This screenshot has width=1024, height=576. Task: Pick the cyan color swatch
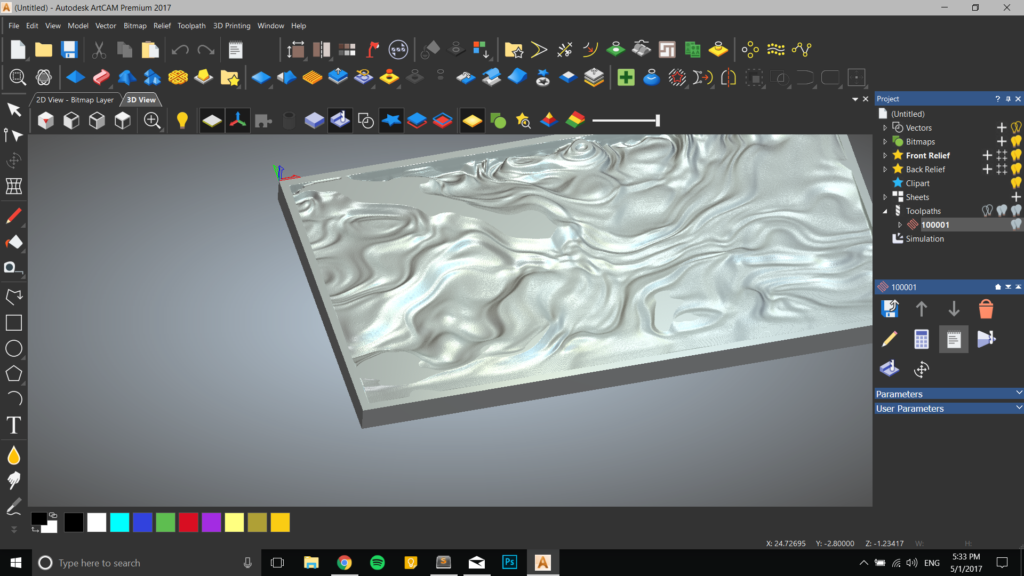point(120,522)
